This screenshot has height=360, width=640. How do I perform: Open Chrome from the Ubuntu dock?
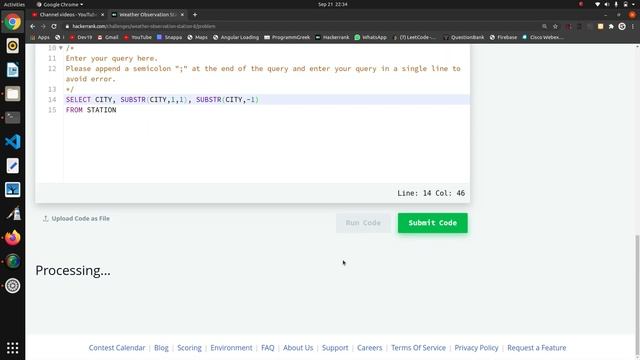click(13, 22)
